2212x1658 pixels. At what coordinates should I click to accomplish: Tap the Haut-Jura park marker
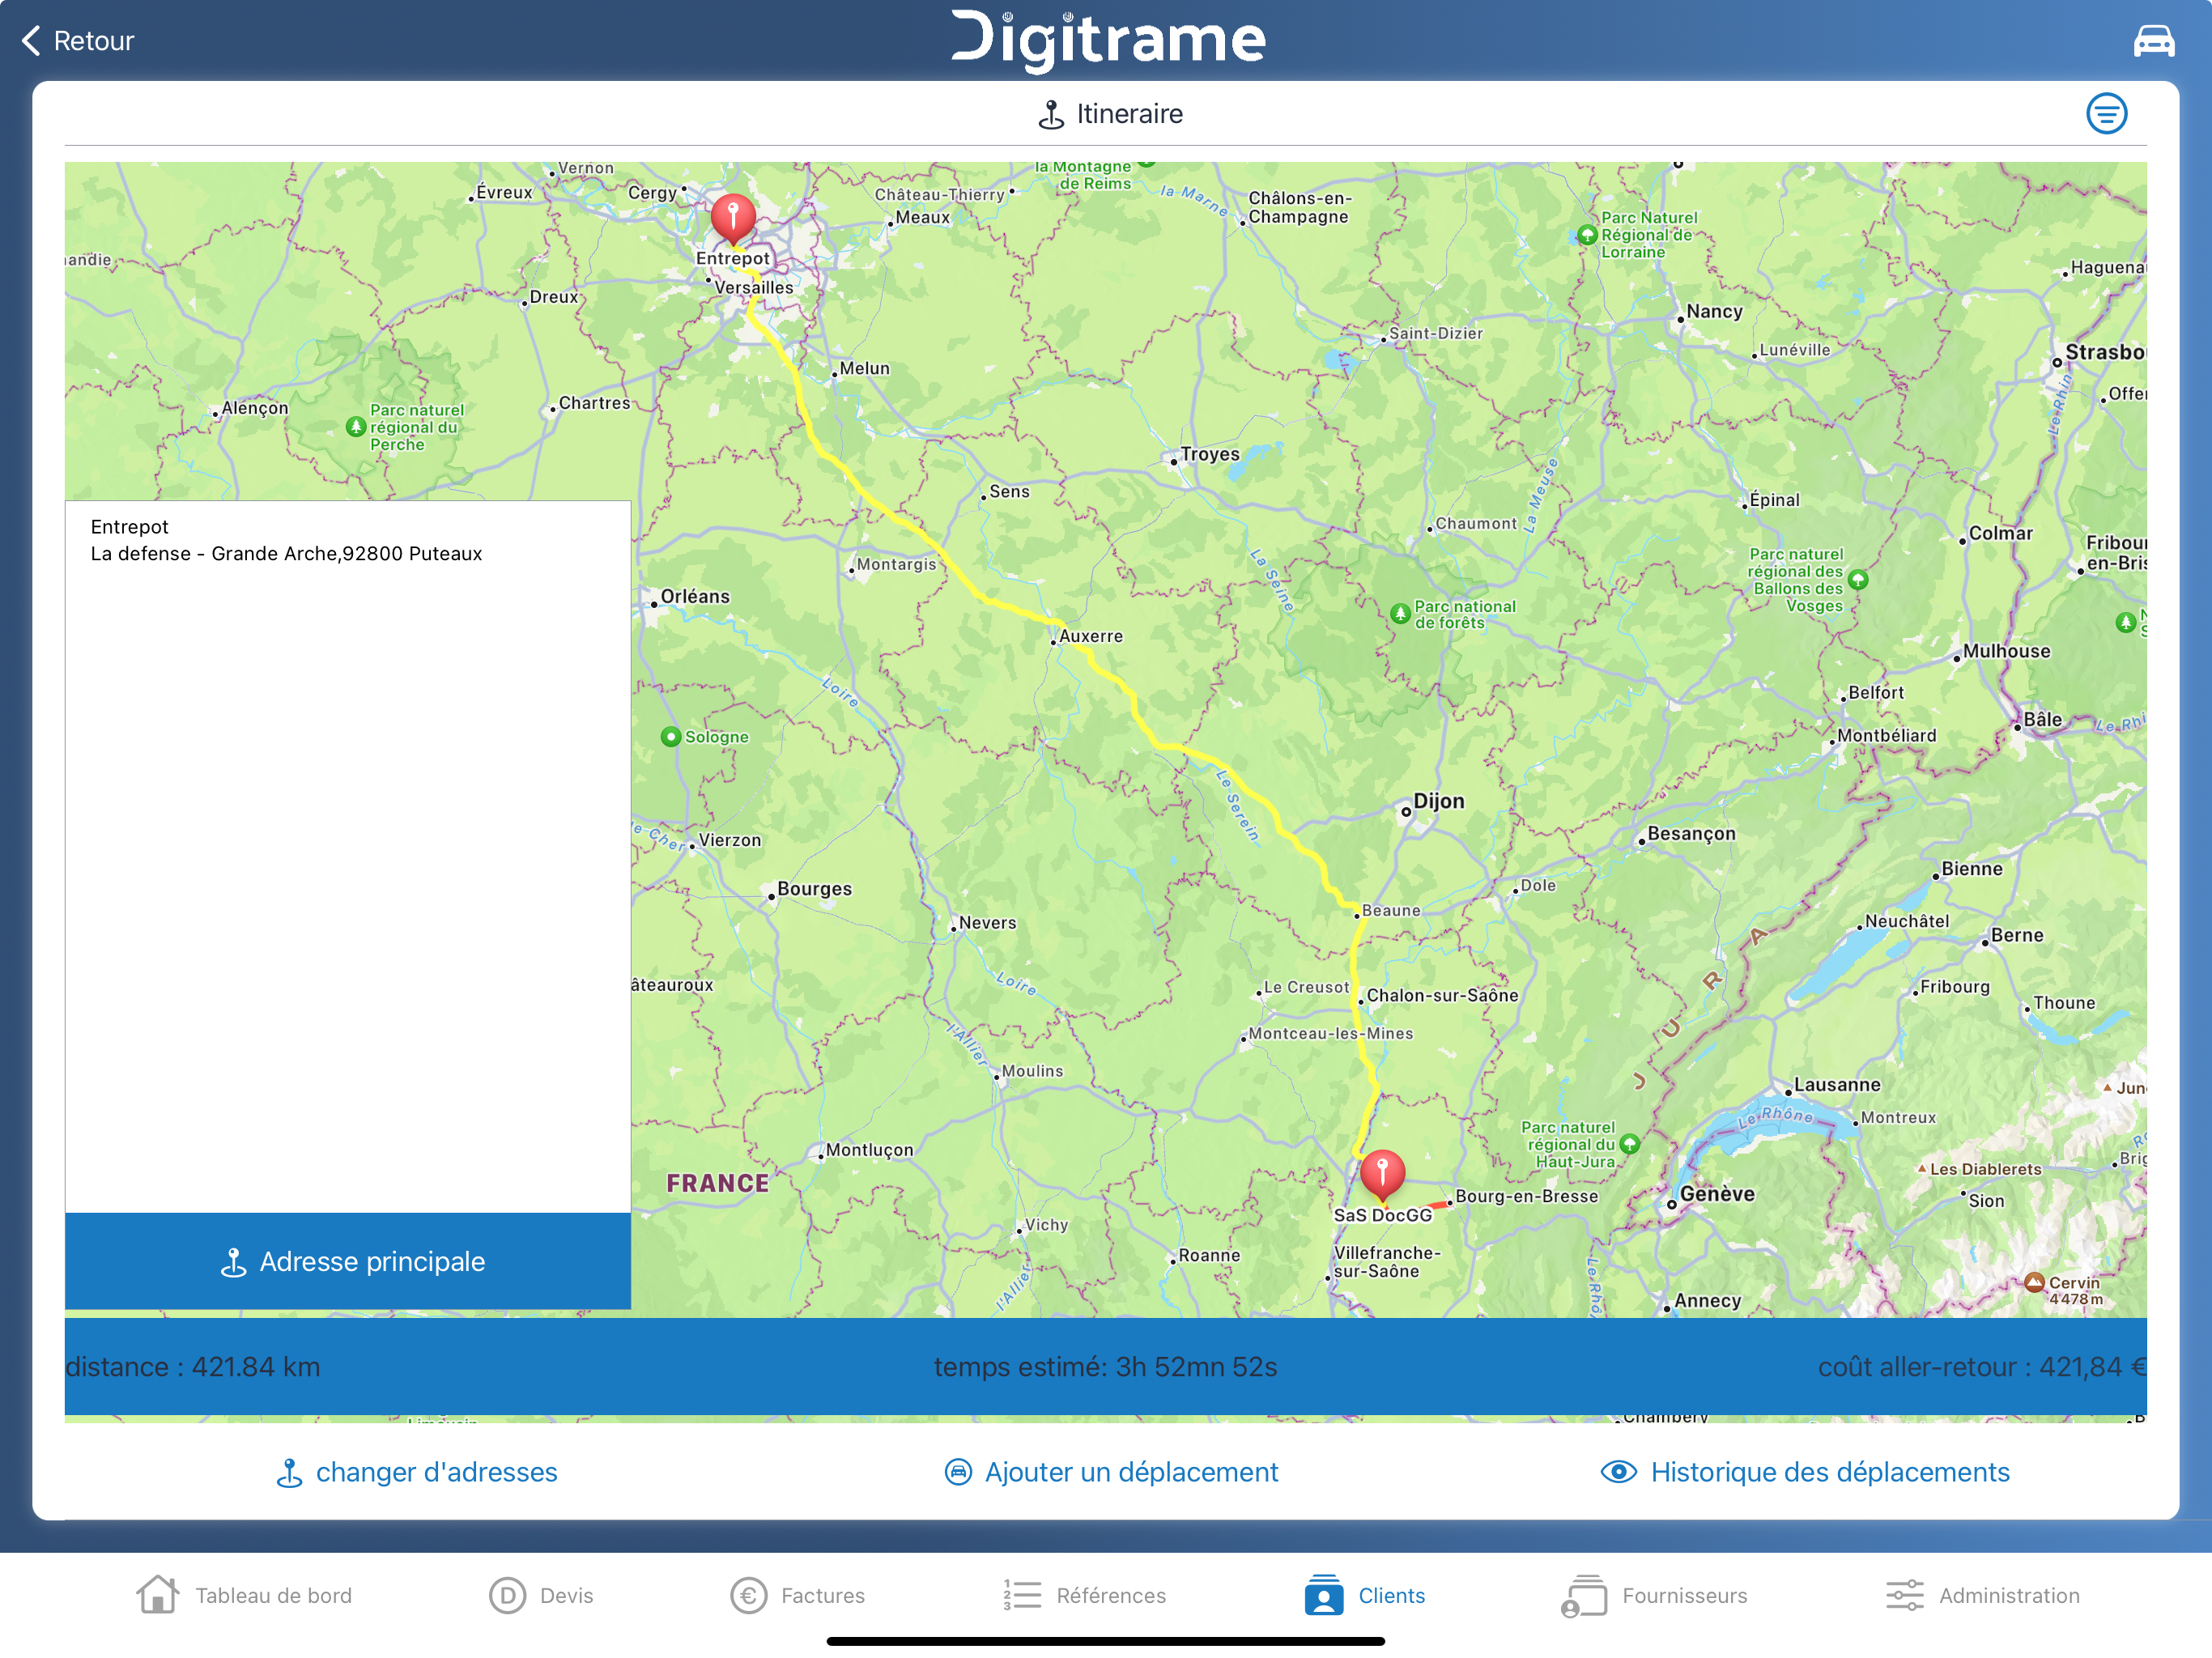click(x=1629, y=1144)
